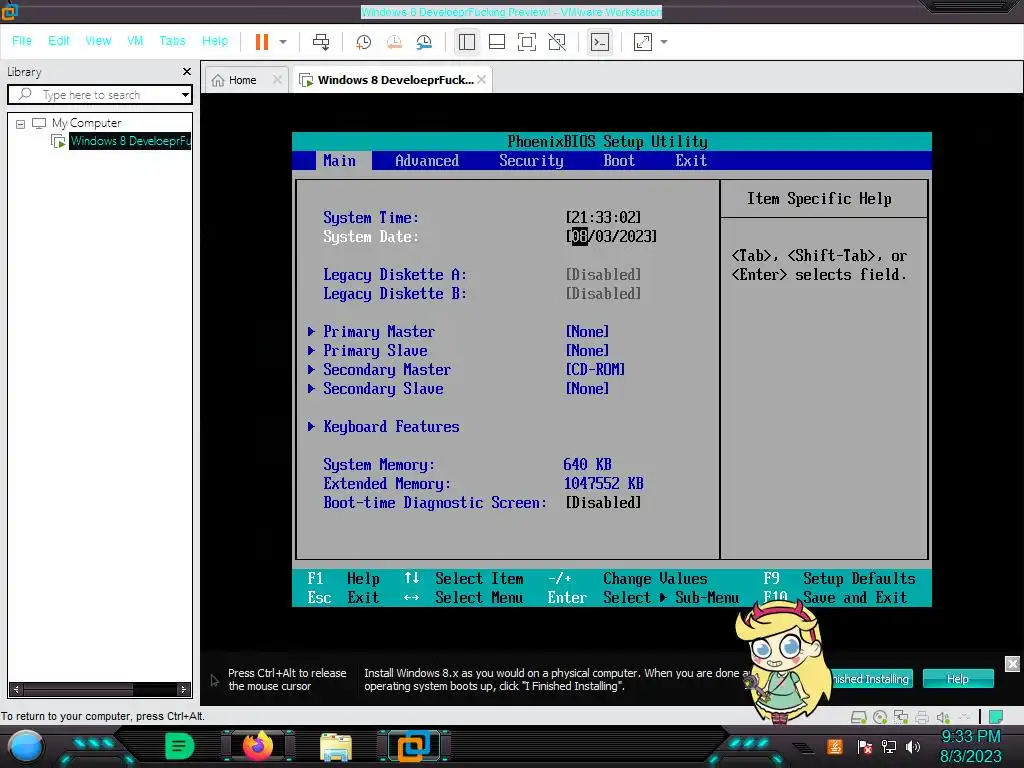Select the BIOS Boot menu
Viewport: 1024px width, 768px height.
[619, 161]
